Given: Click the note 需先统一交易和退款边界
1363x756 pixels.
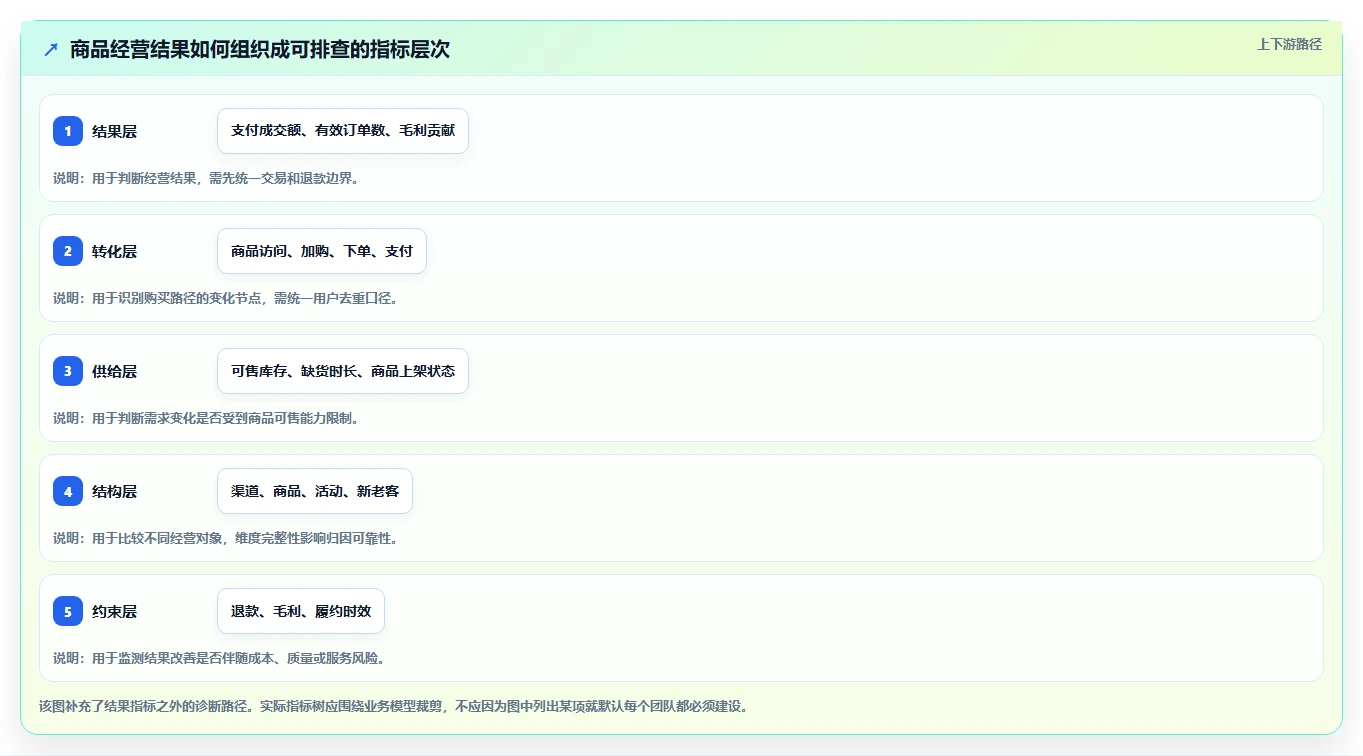Looking at the screenshot, I should [283, 178].
